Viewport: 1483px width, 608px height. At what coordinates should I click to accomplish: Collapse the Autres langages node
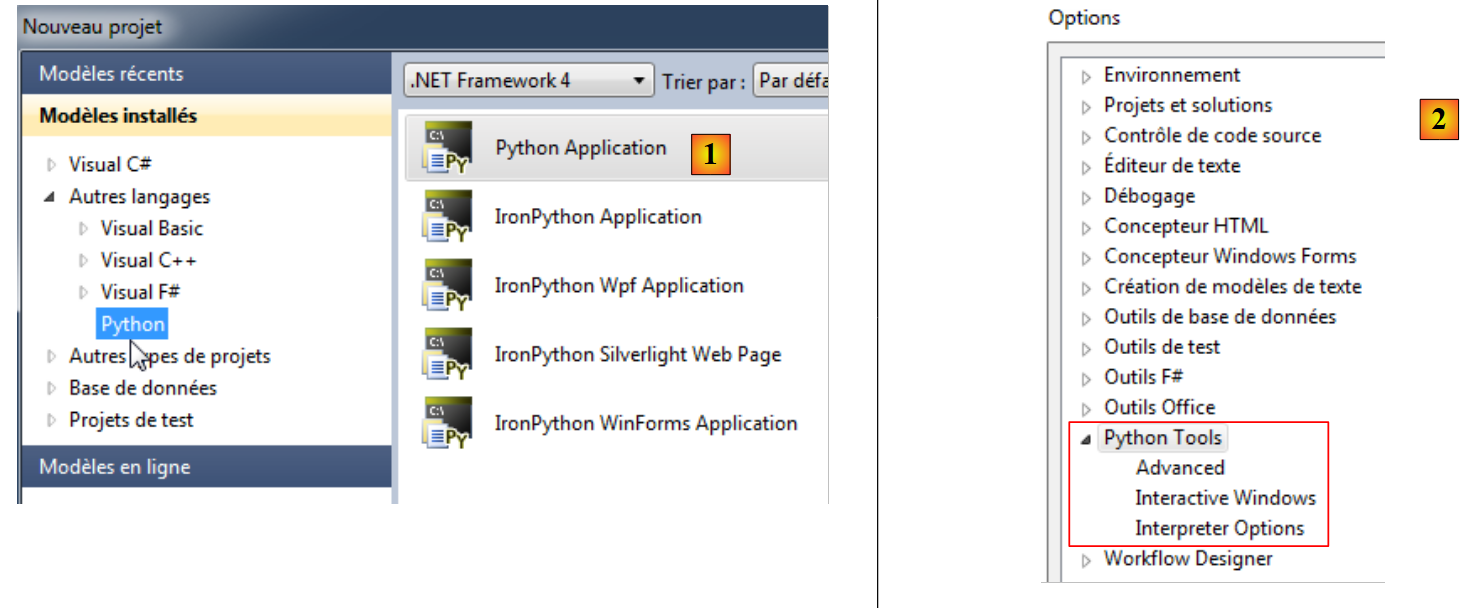51,198
